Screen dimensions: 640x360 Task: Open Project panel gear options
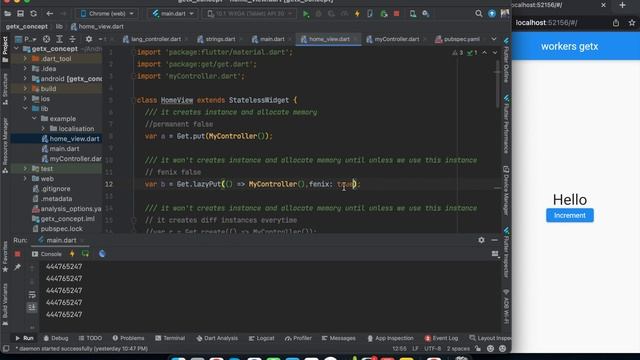[89, 39]
